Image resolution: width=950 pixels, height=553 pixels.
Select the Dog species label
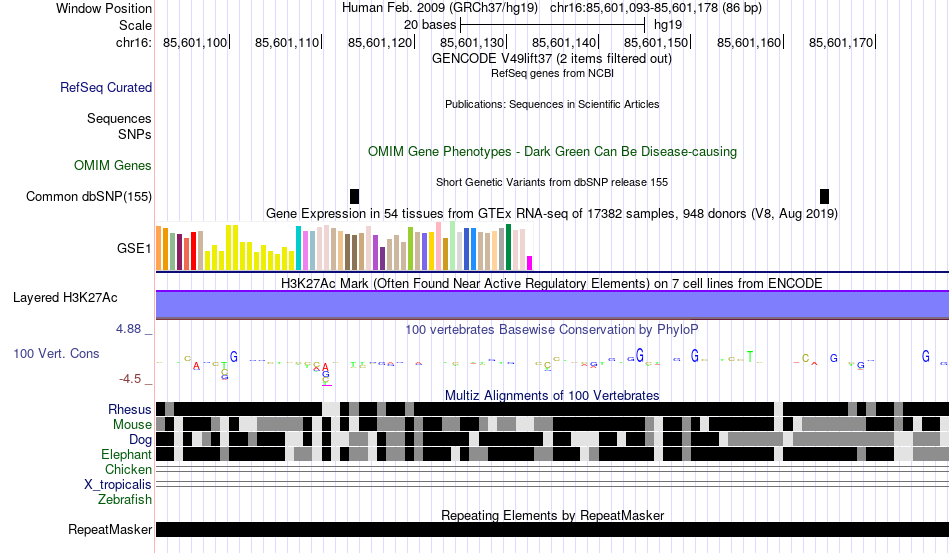pyautogui.click(x=140, y=440)
